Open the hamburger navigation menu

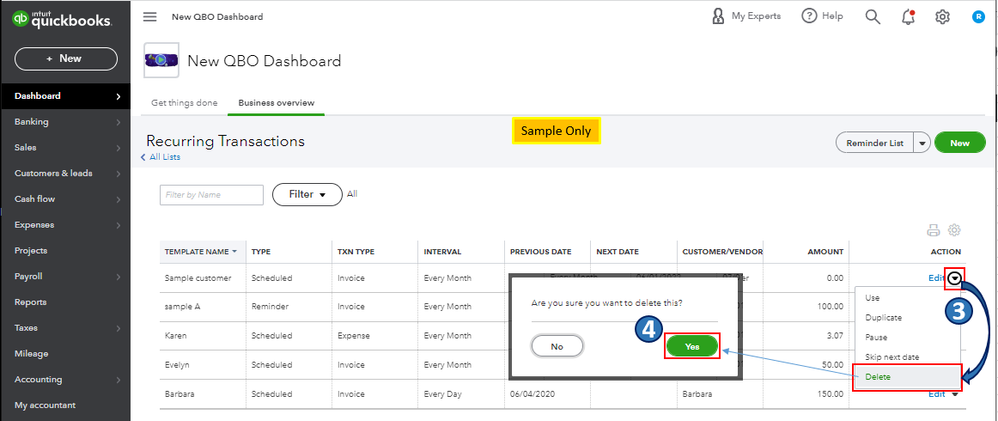(150, 17)
